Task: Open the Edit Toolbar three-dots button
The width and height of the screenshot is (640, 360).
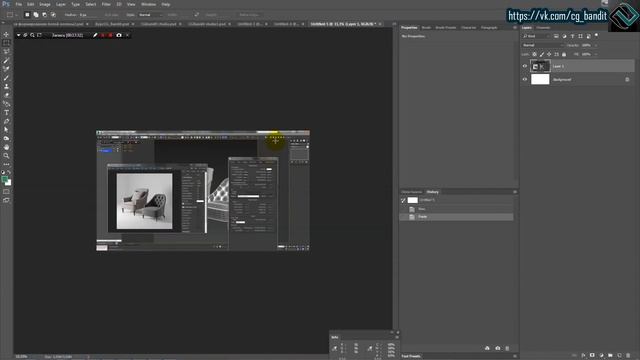Action: 6,164
